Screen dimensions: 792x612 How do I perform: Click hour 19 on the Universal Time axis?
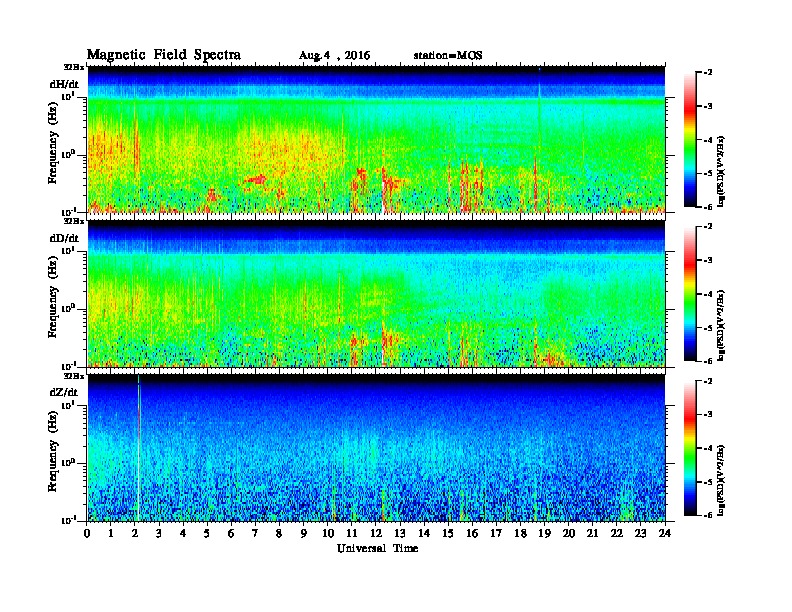point(544,534)
